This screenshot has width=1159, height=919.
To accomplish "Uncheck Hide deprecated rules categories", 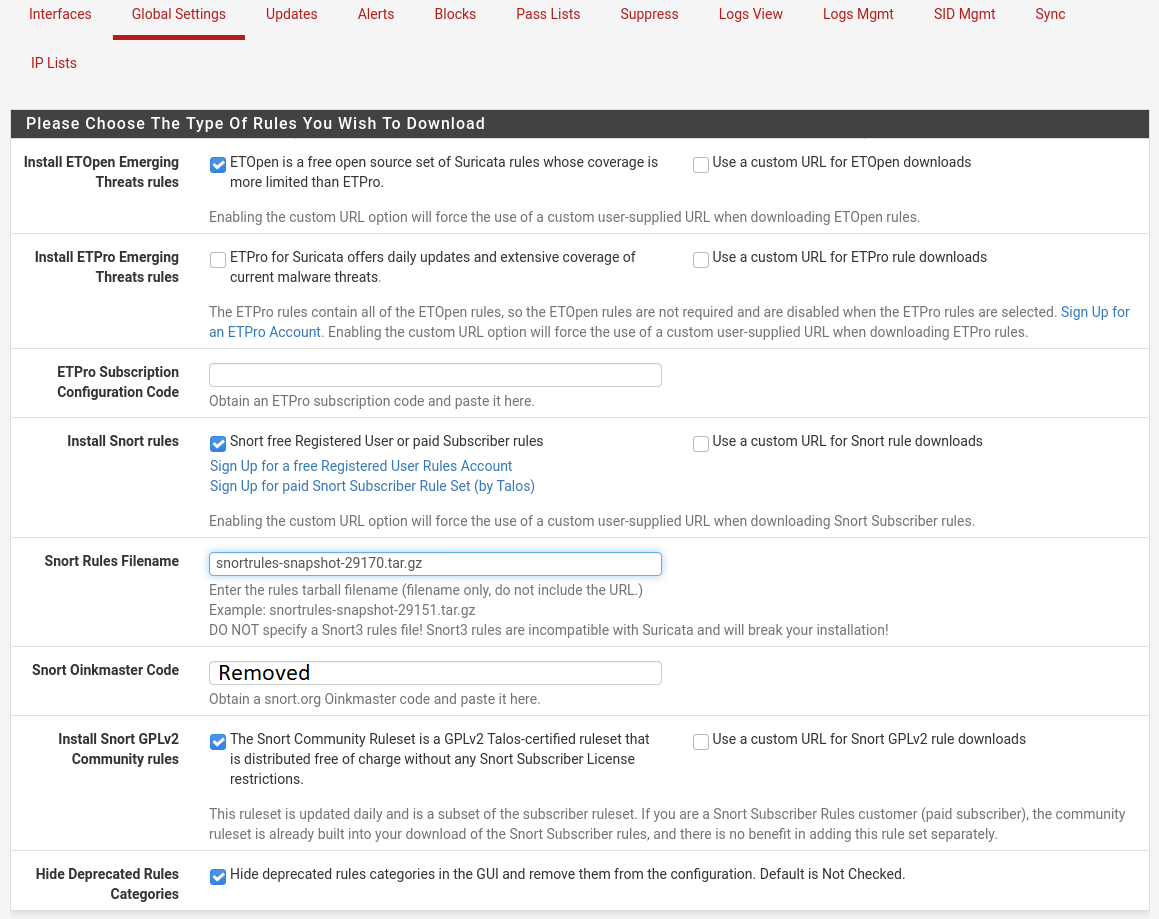I will tap(218, 877).
